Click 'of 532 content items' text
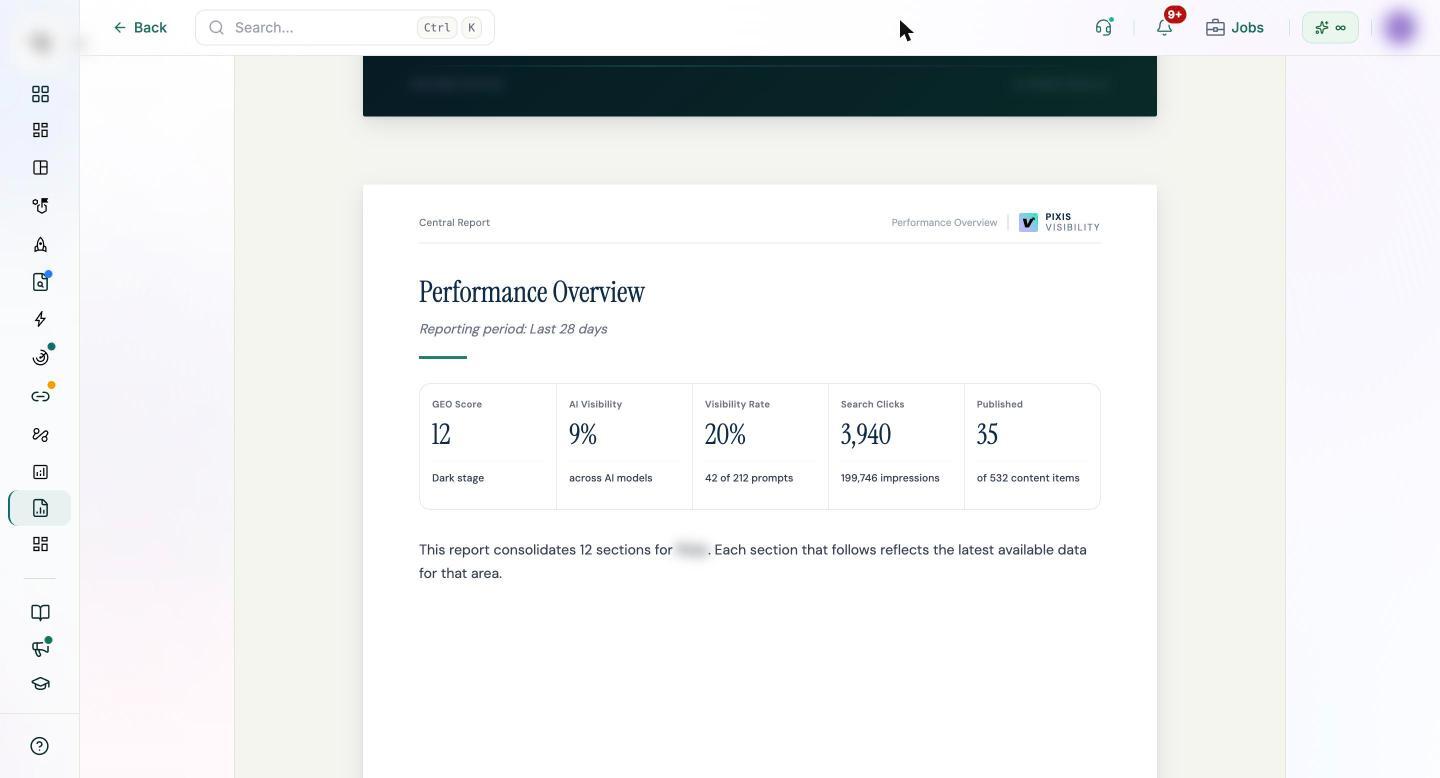The image size is (1440, 778). (x=1028, y=478)
